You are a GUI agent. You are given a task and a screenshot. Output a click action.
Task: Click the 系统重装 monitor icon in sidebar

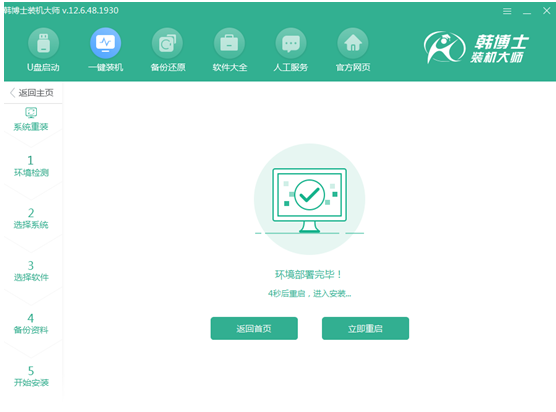tap(31, 112)
